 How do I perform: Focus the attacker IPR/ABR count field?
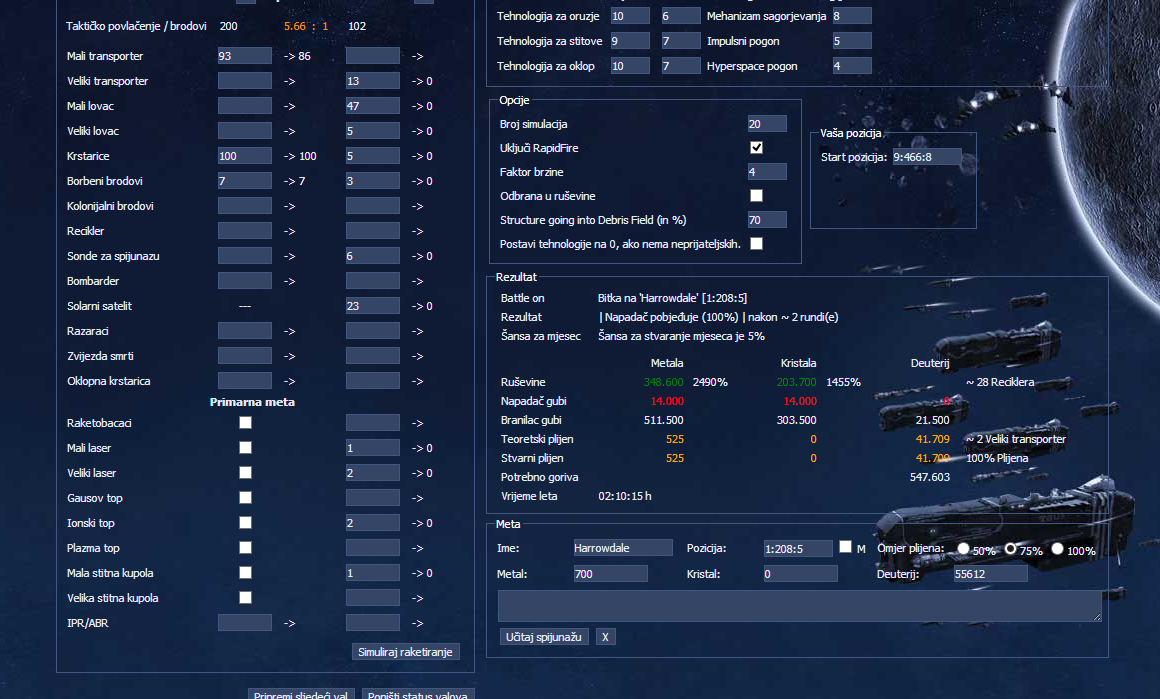[245, 623]
